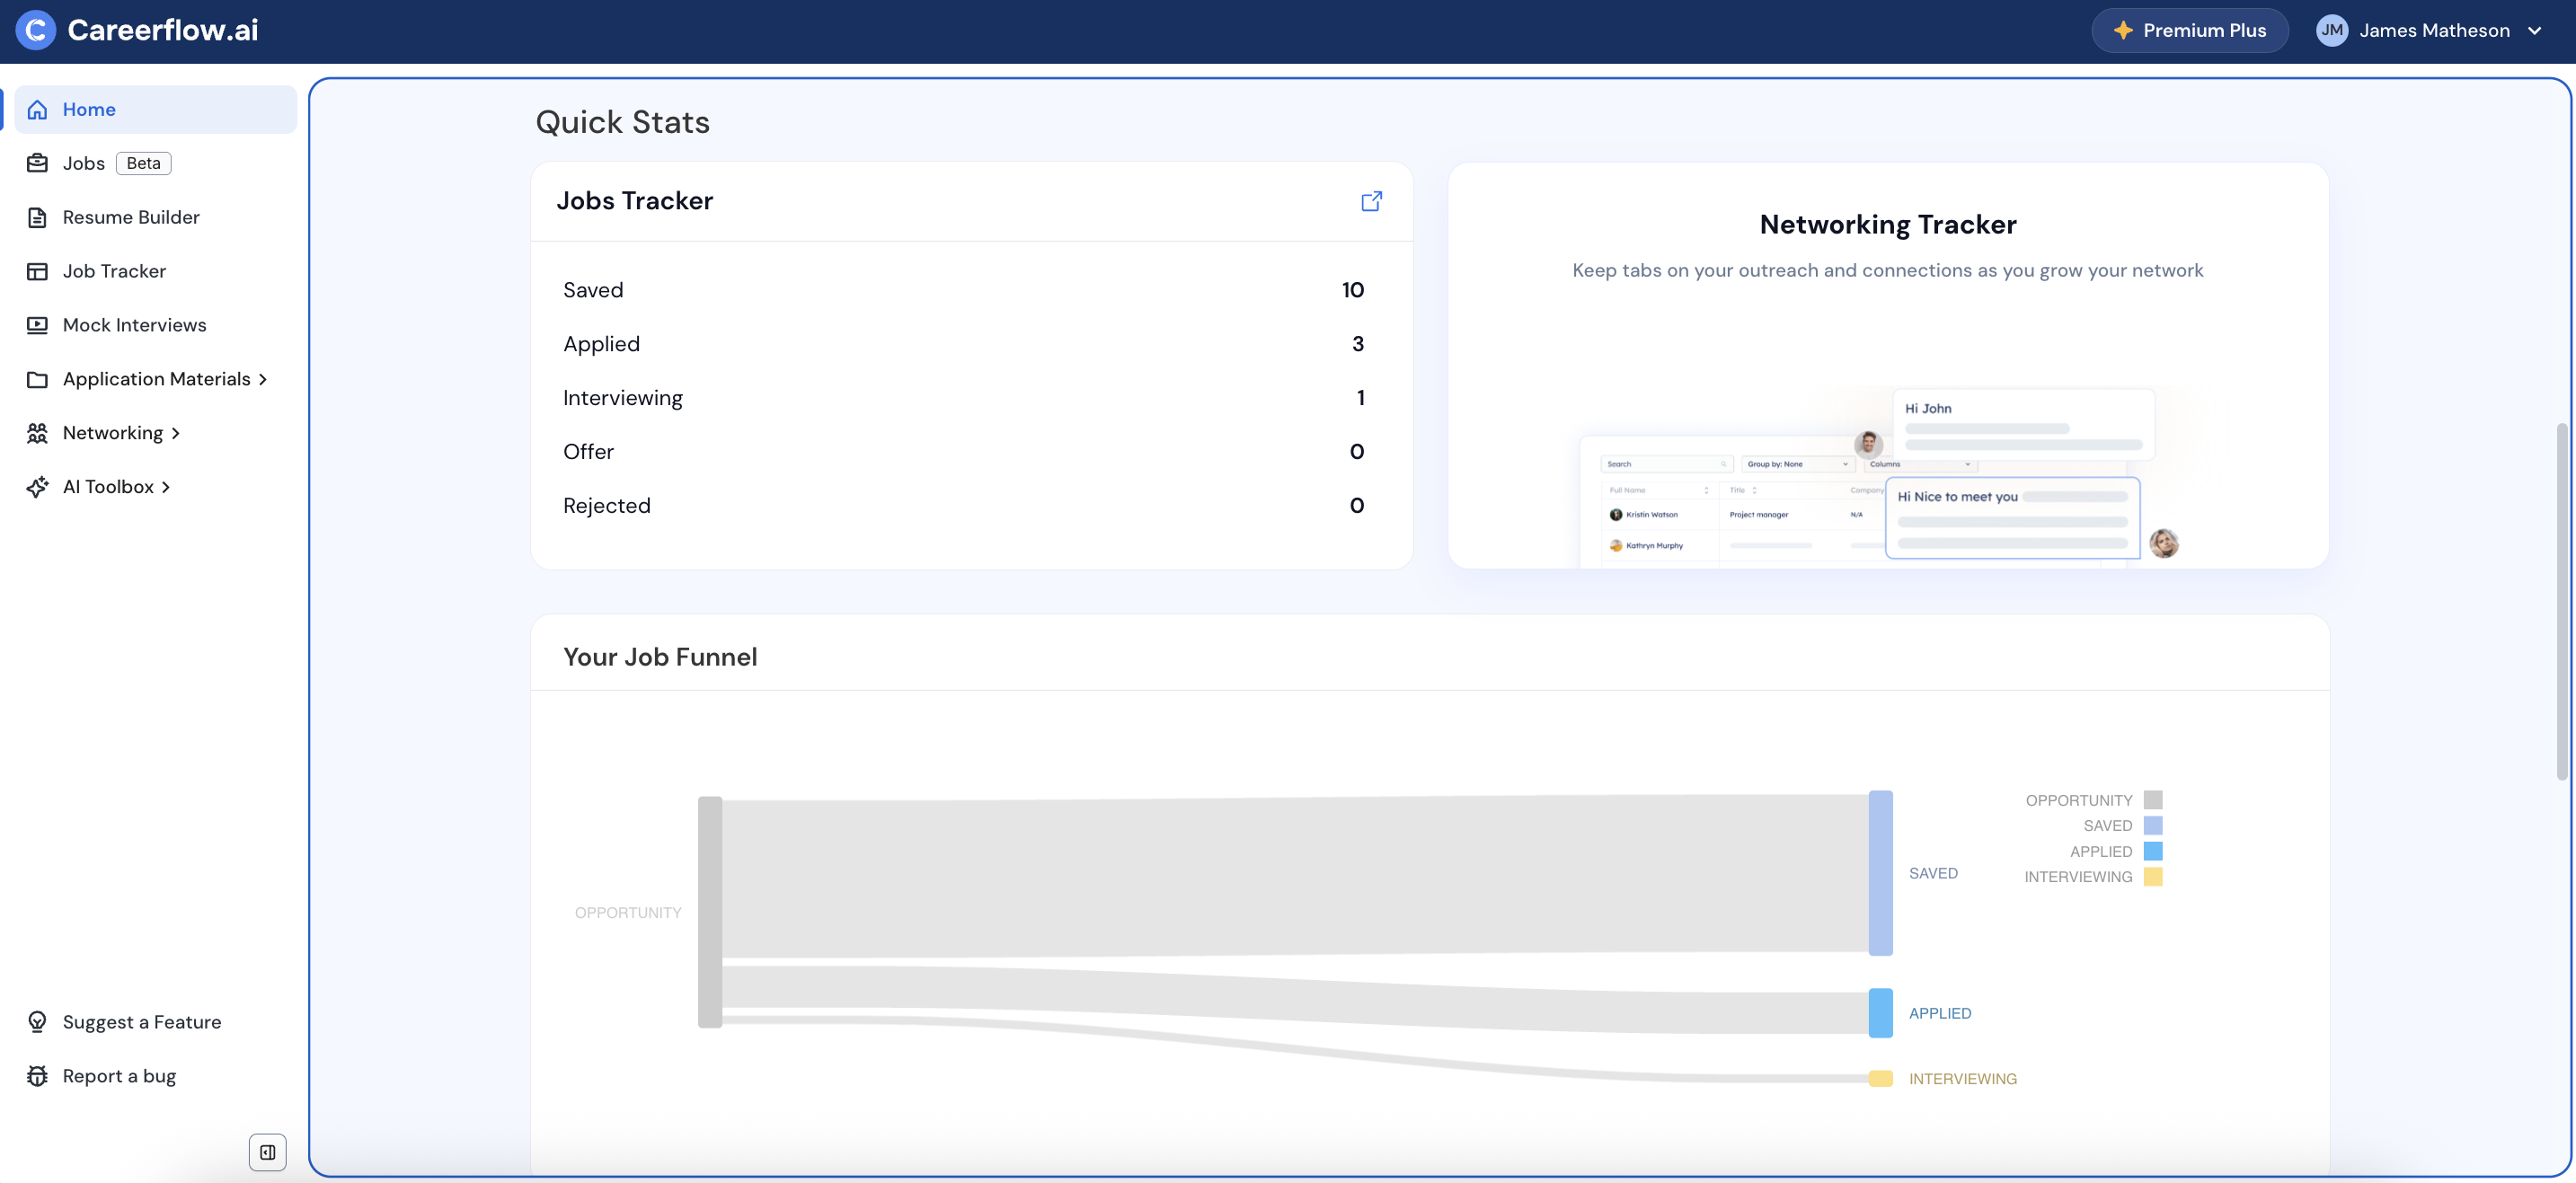Click the Networking people icon
The width and height of the screenshot is (2576, 1183).
(37, 433)
